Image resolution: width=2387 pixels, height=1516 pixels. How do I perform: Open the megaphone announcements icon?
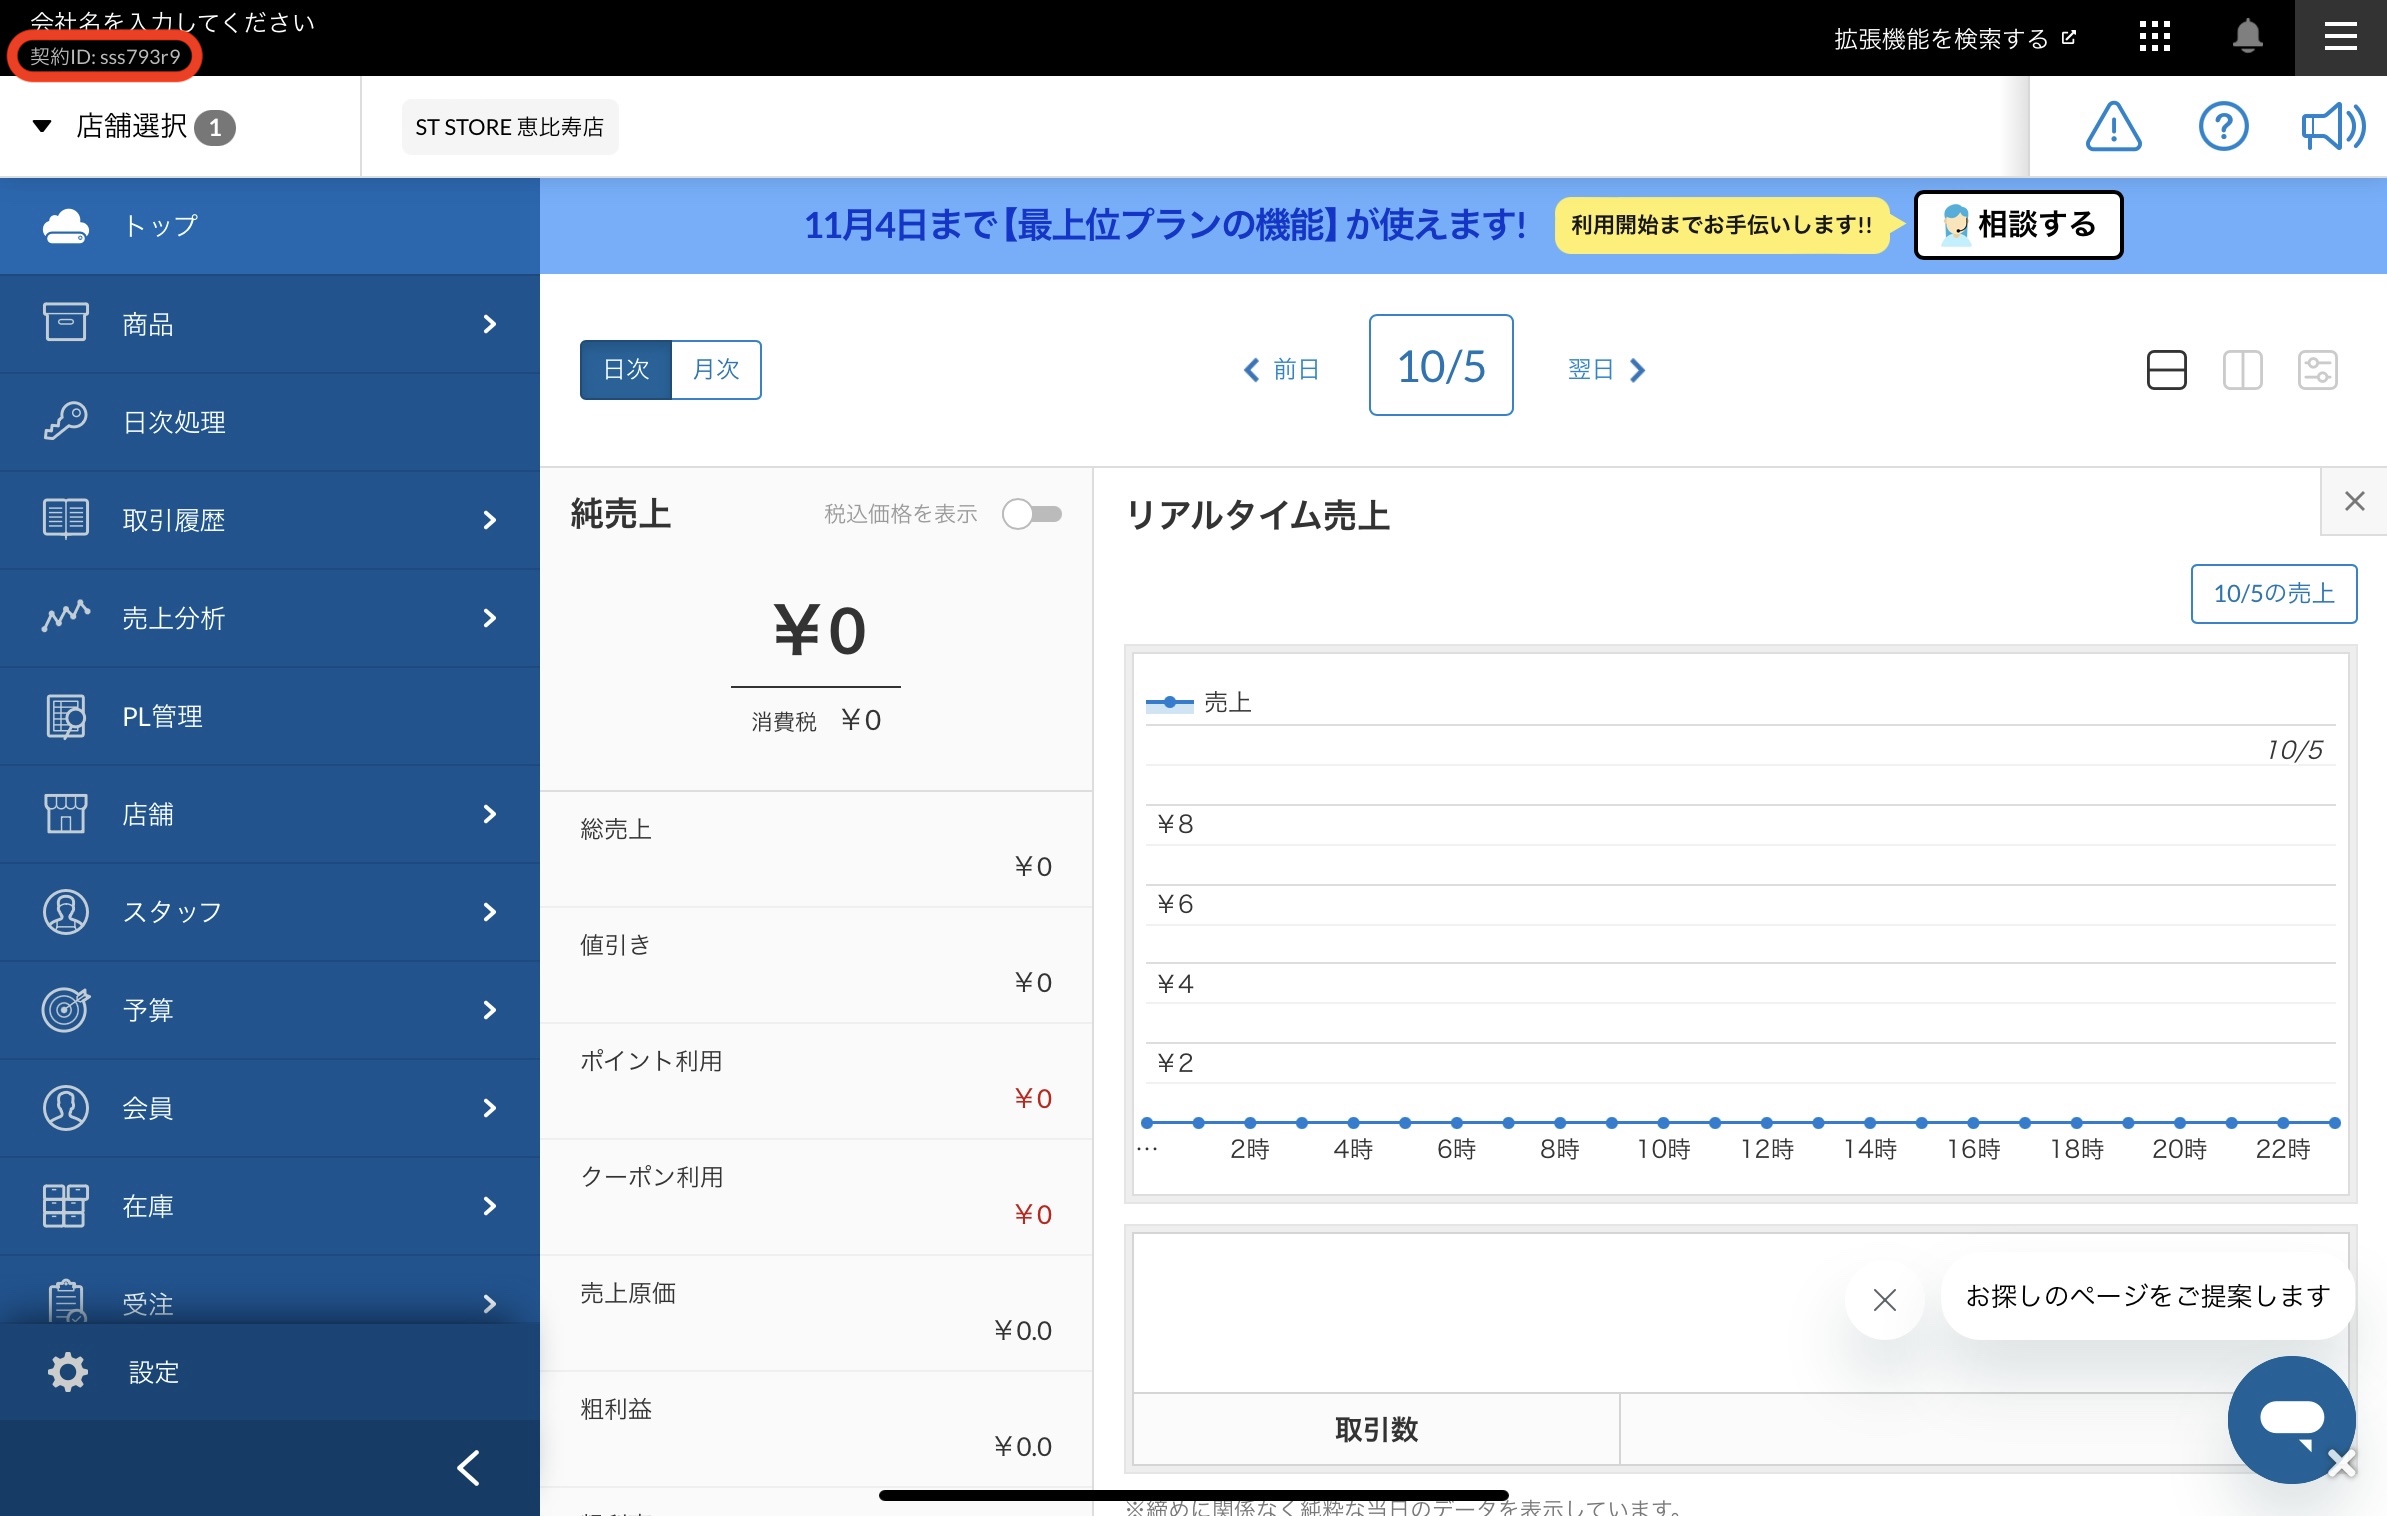2332,127
